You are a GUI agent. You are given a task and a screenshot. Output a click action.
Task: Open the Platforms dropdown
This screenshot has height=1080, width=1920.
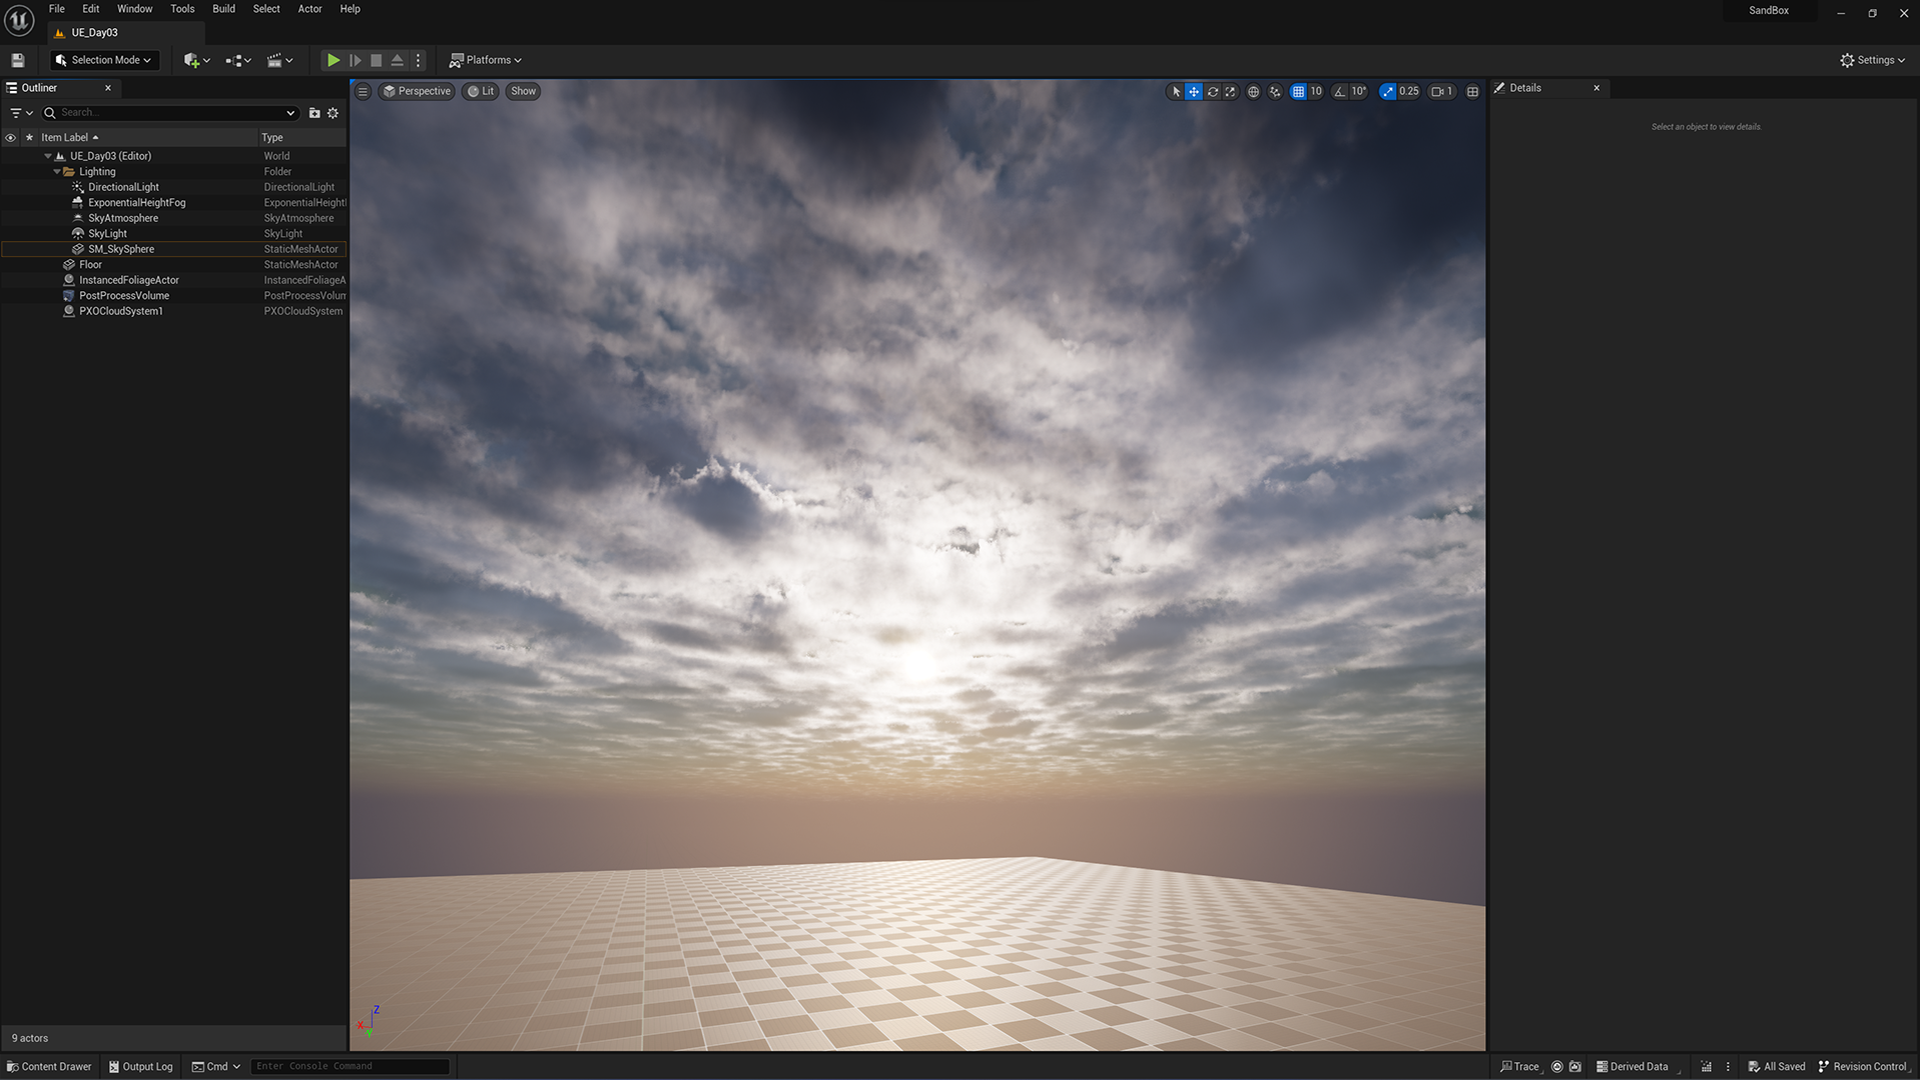[x=486, y=60]
